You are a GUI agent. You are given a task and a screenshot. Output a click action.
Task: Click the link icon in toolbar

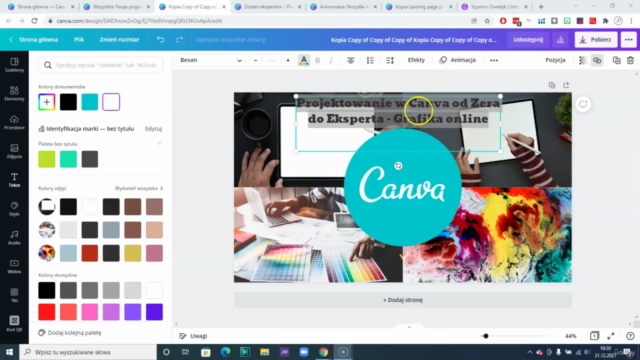pyautogui.click(x=597, y=60)
